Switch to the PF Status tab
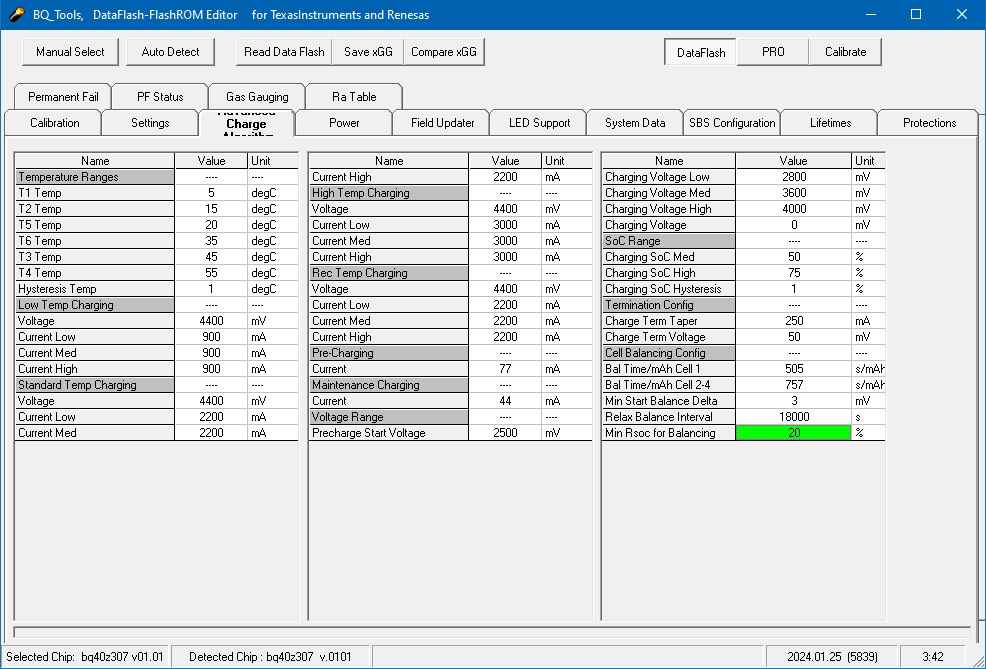Image resolution: width=986 pixels, height=669 pixels. pos(160,97)
